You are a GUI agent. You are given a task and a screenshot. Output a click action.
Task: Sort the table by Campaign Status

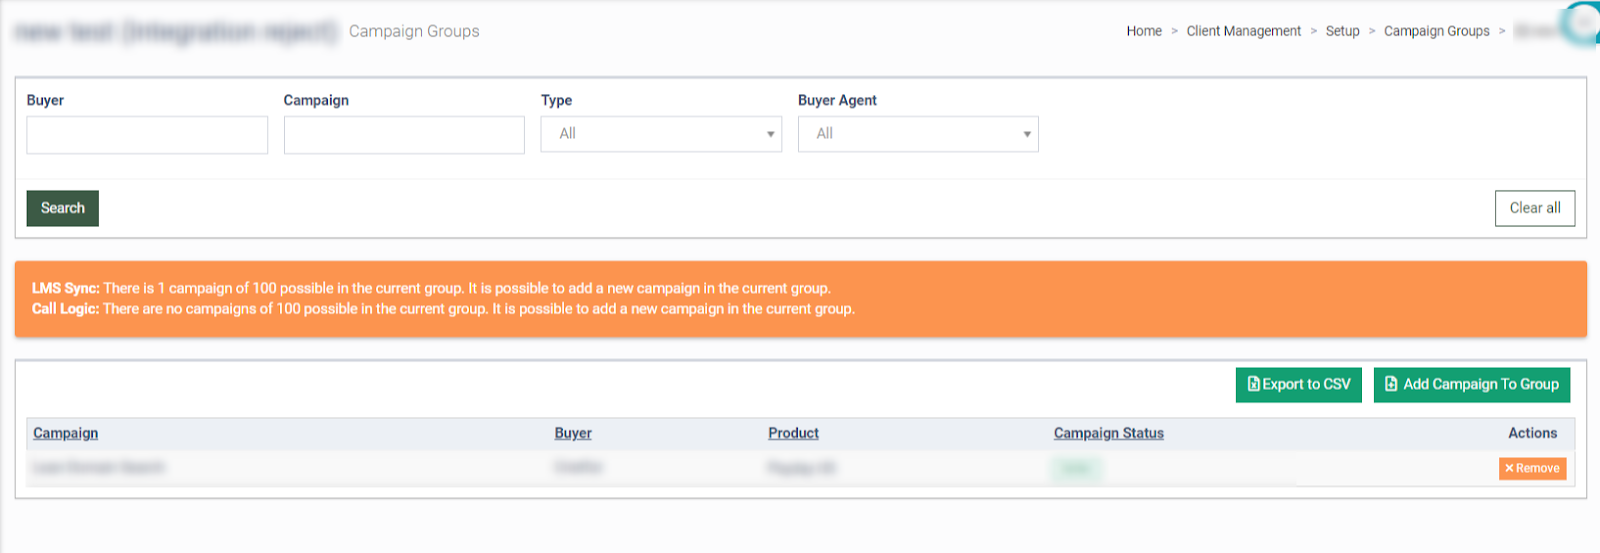click(x=1108, y=433)
